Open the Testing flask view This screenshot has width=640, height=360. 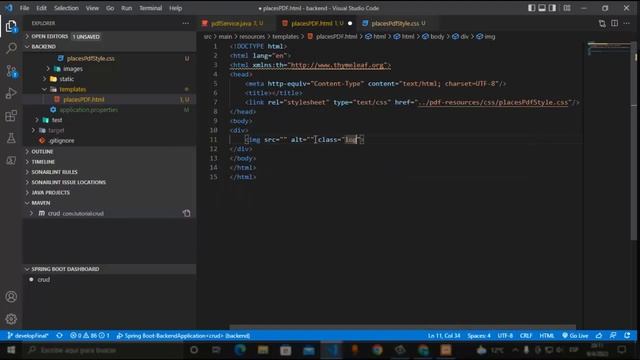point(11,138)
